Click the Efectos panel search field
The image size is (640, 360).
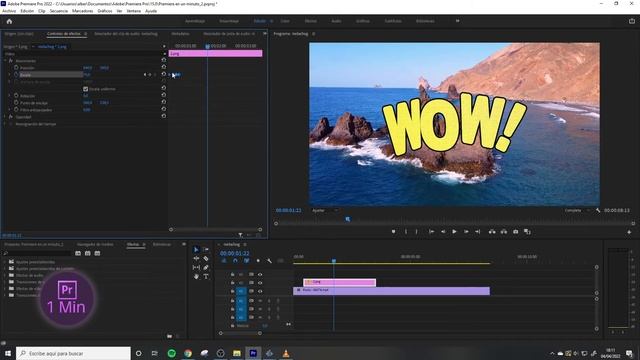[x=38, y=253]
